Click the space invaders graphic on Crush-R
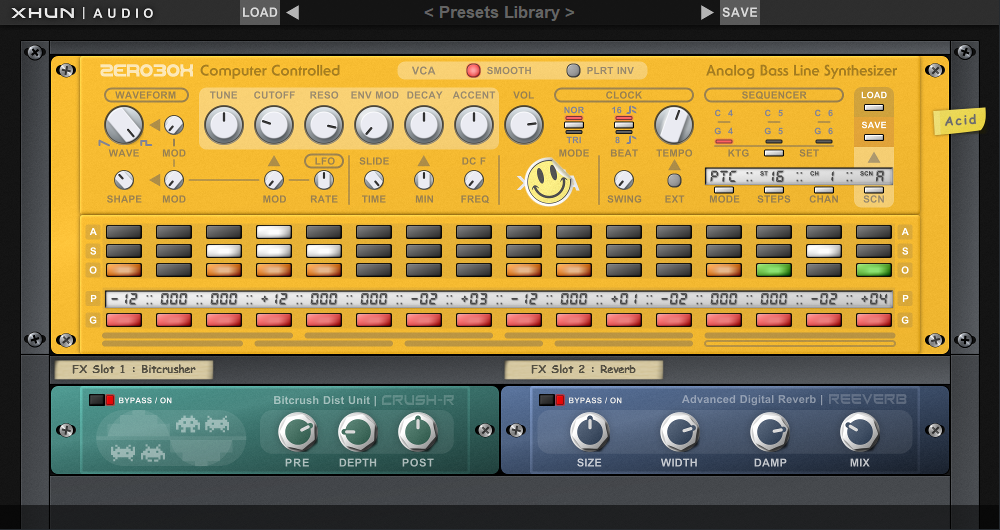The image size is (1000, 530). pyautogui.click(x=170, y=436)
